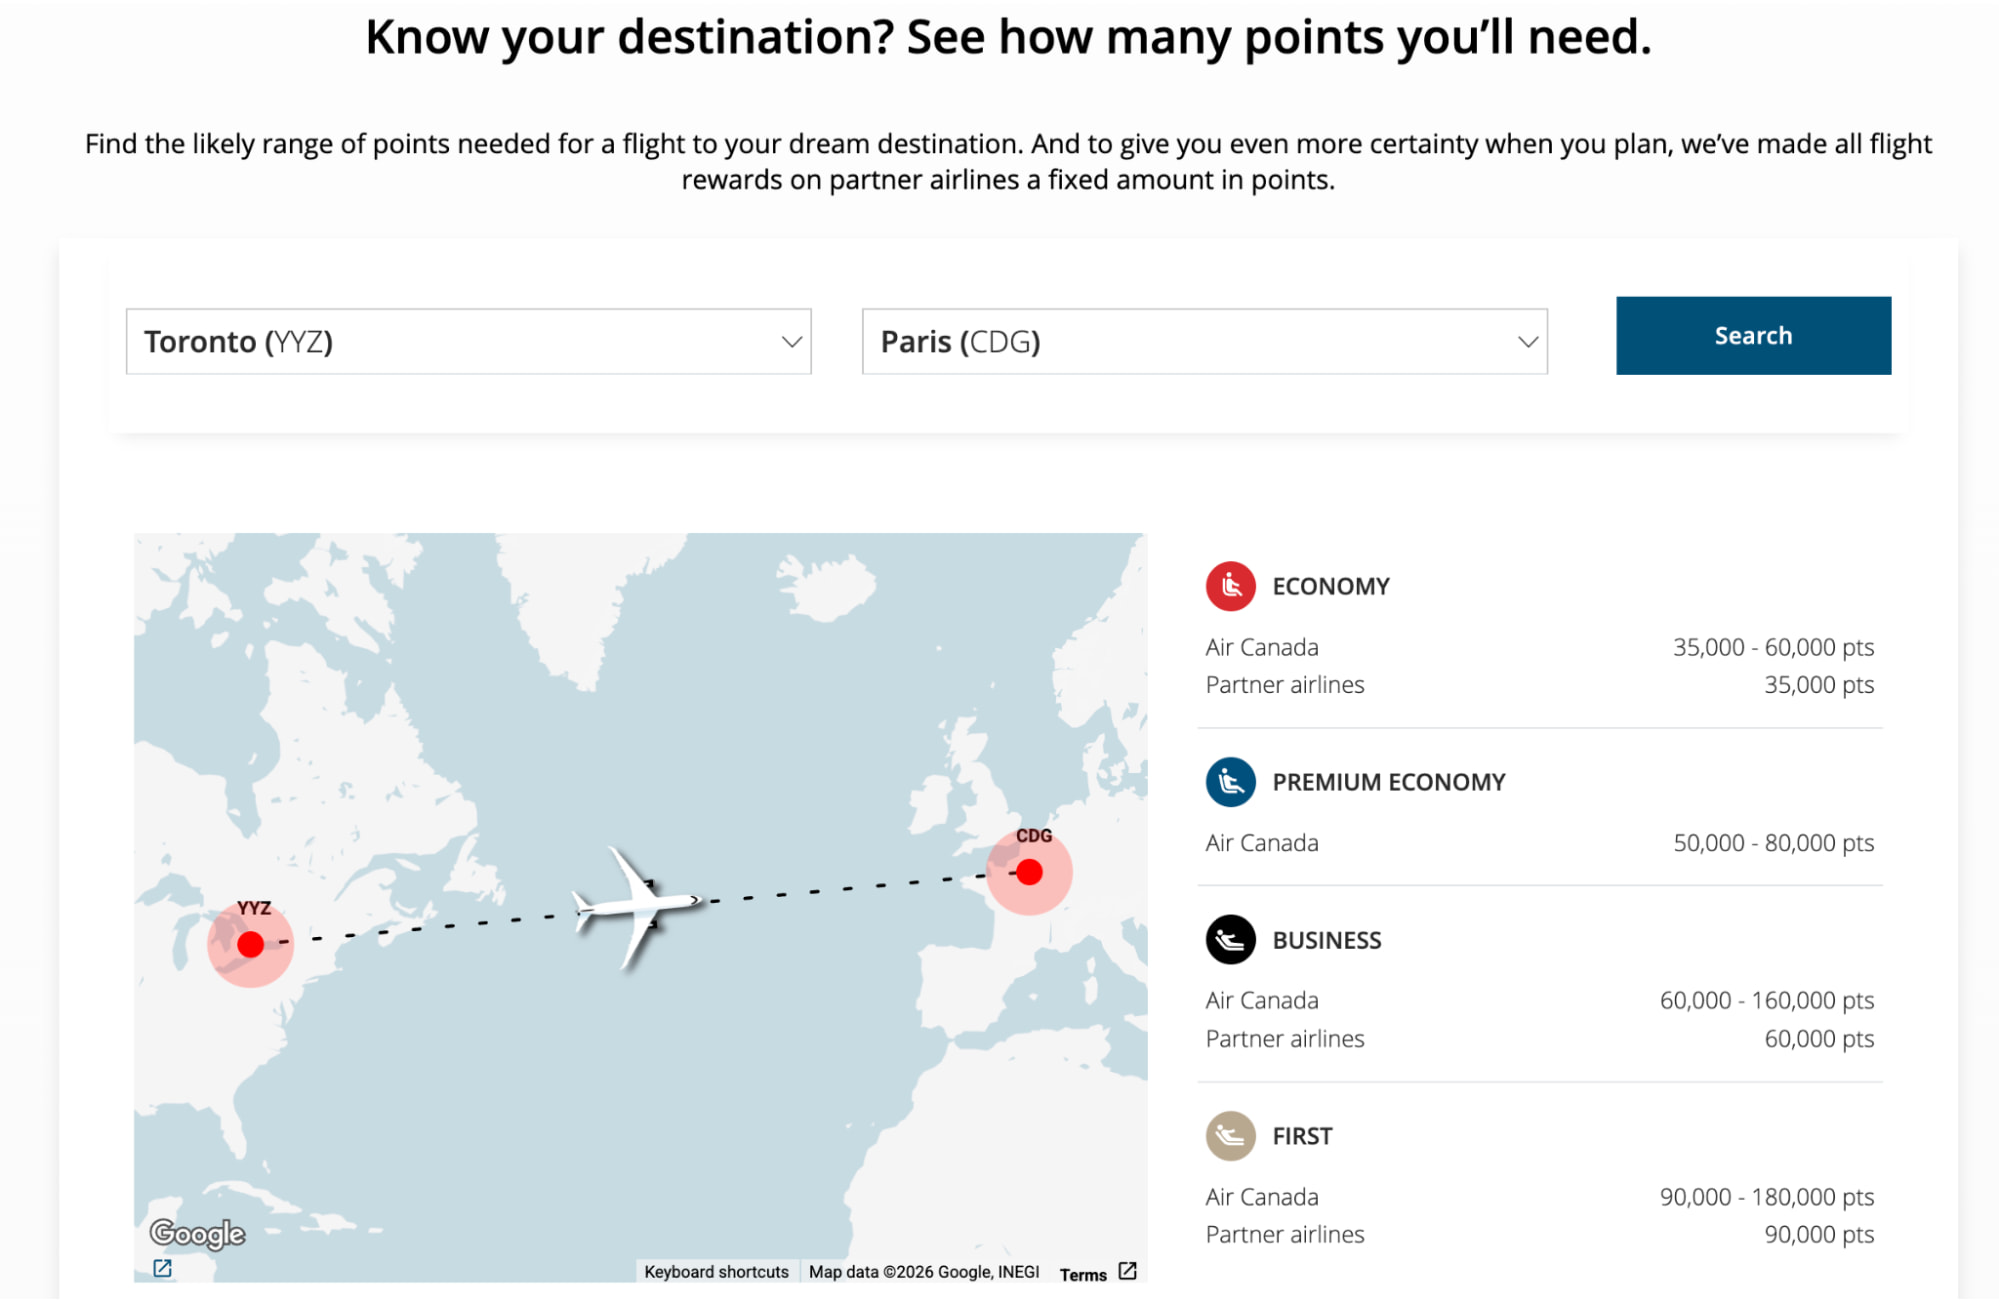Click the black Business cabin seat icon
This screenshot has width=1999, height=1300.
tap(1229, 940)
